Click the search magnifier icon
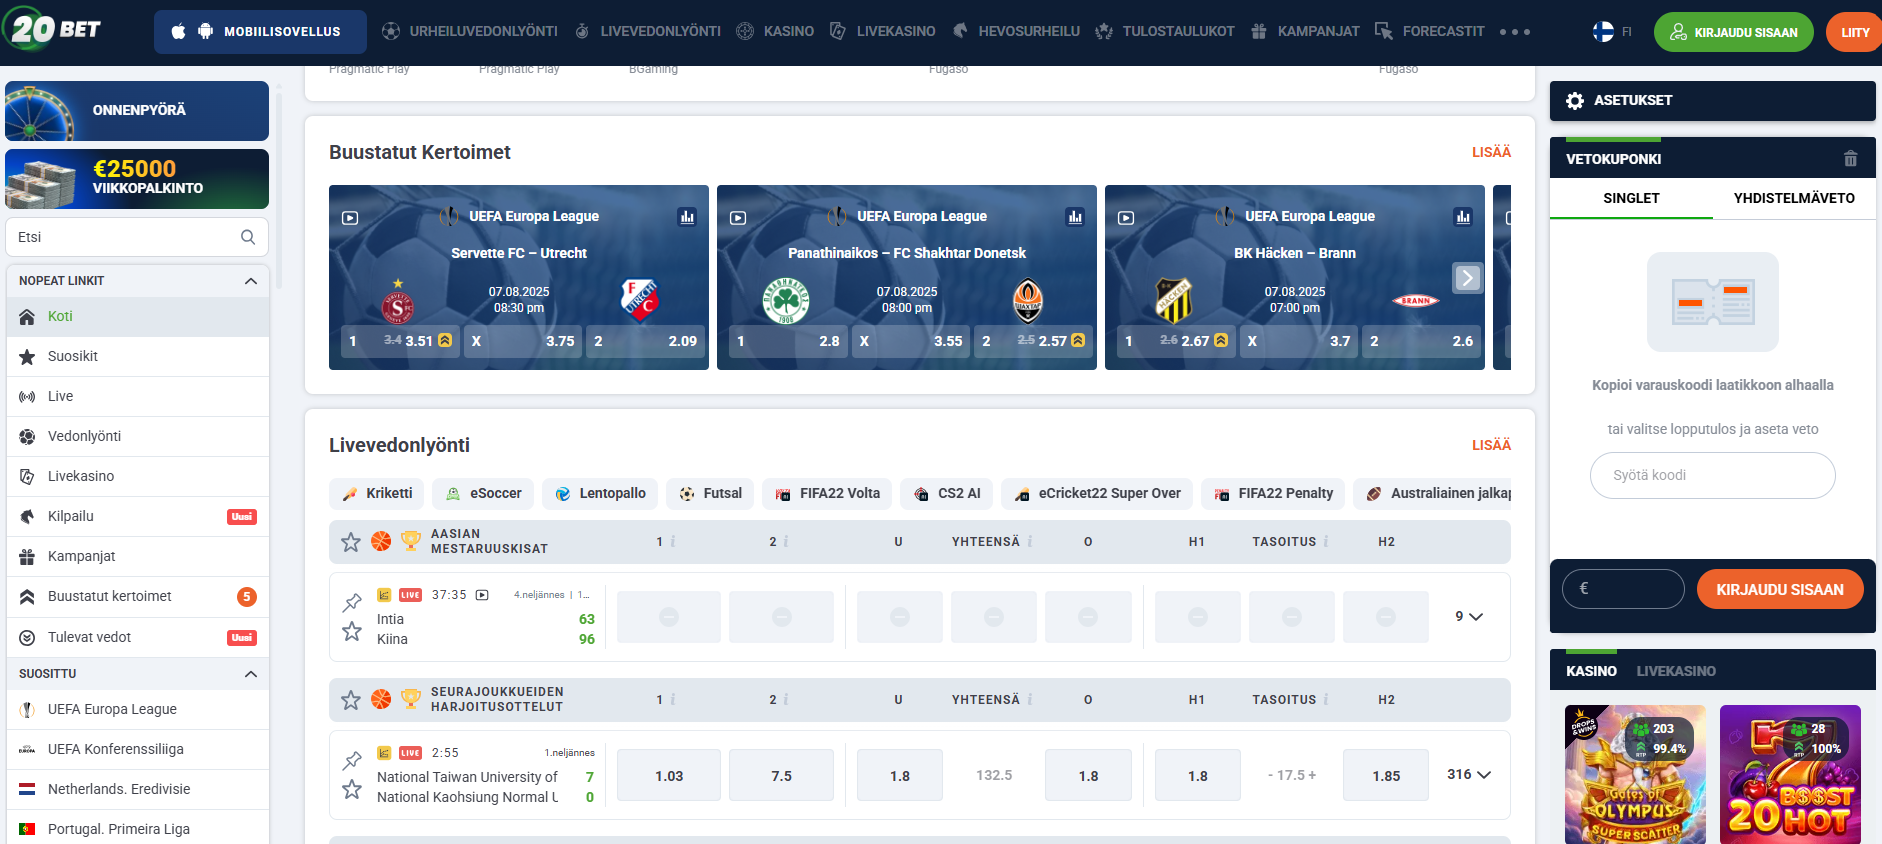 point(248,237)
